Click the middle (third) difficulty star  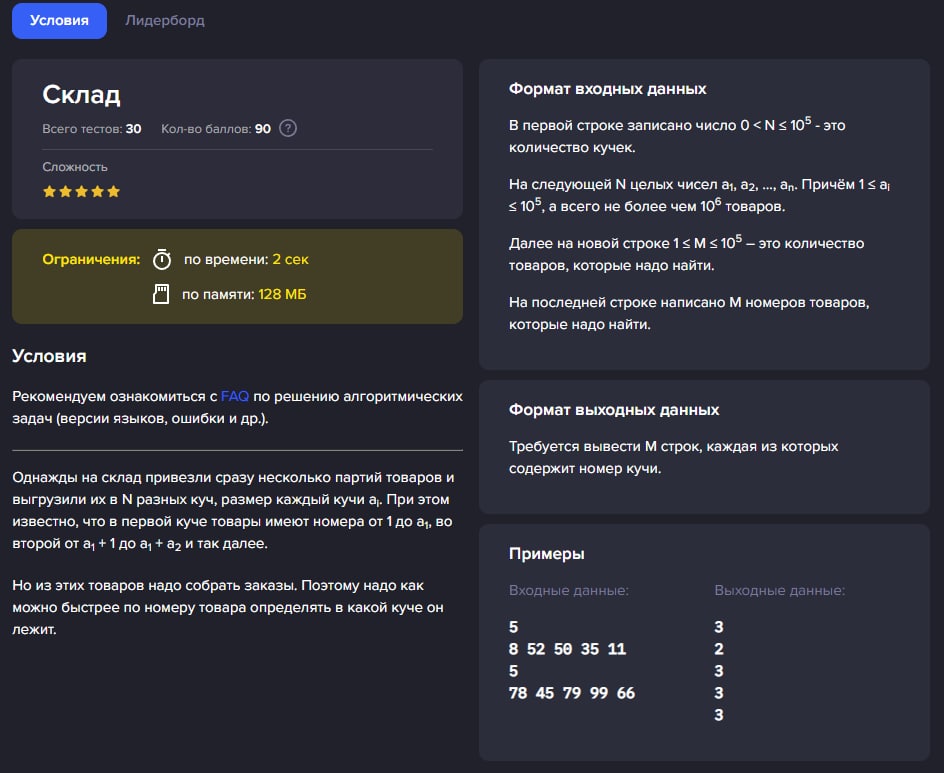pyautogui.click(x=81, y=191)
